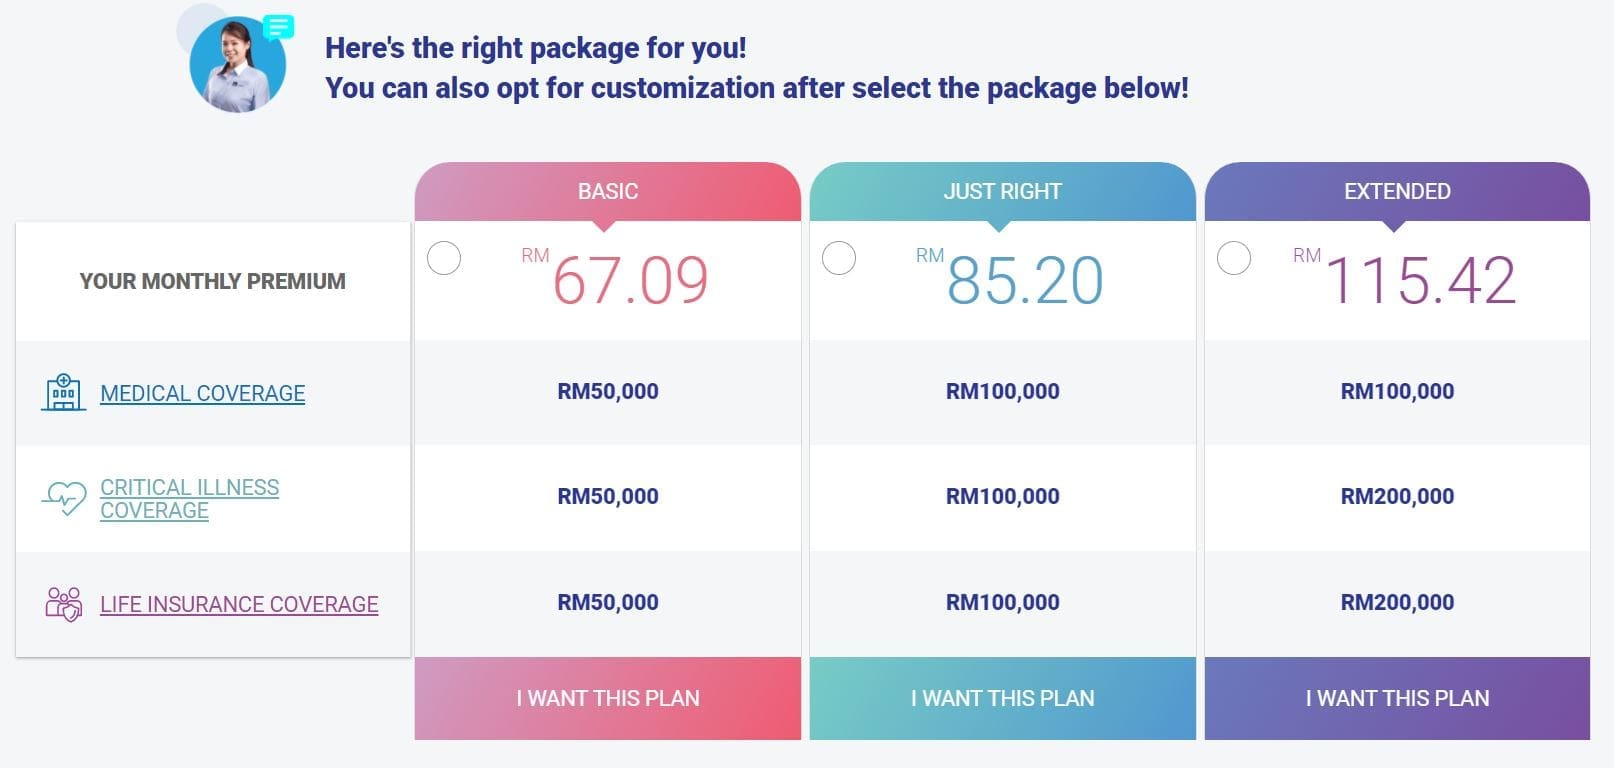Open the LIFE INSURANCE COVERAGE link
Screen dimensions: 1614x768
pos(238,603)
